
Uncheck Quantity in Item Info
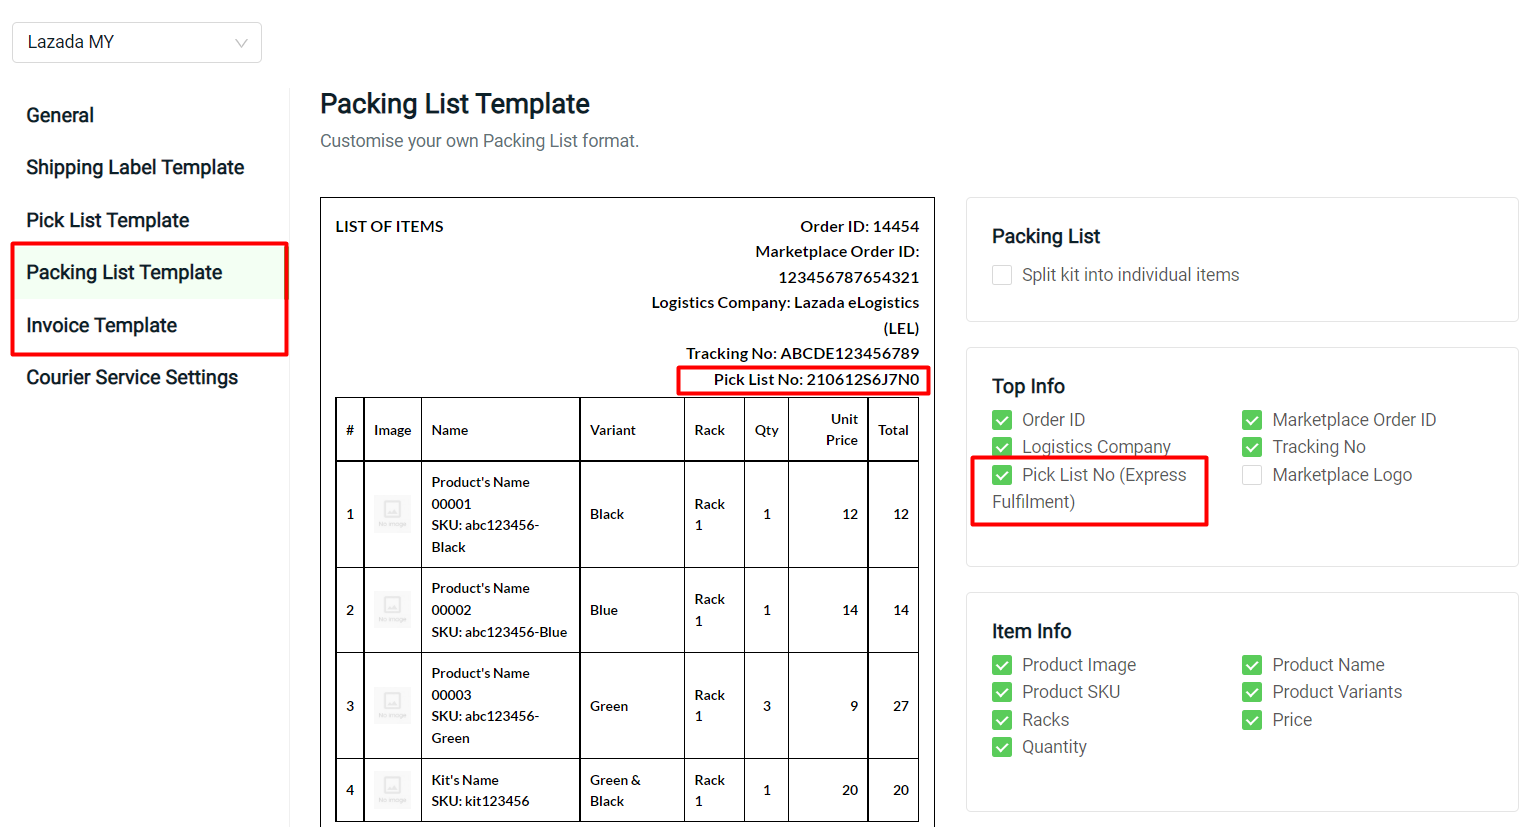pos(1001,746)
